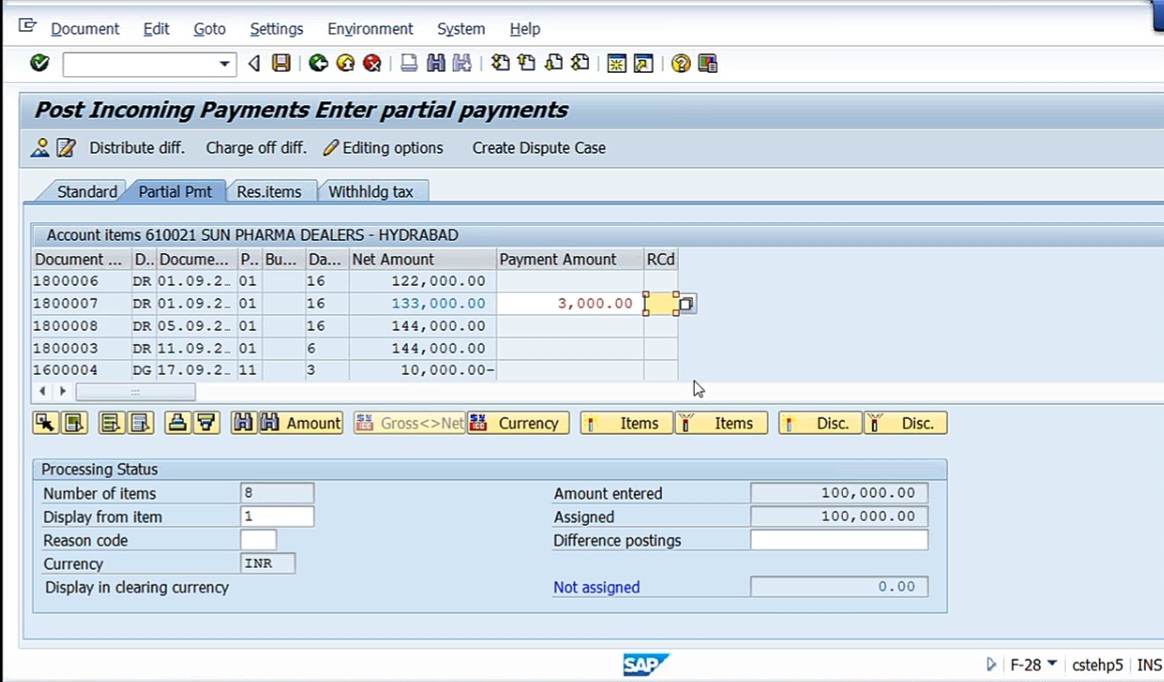Go to the last page icon

[581, 63]
